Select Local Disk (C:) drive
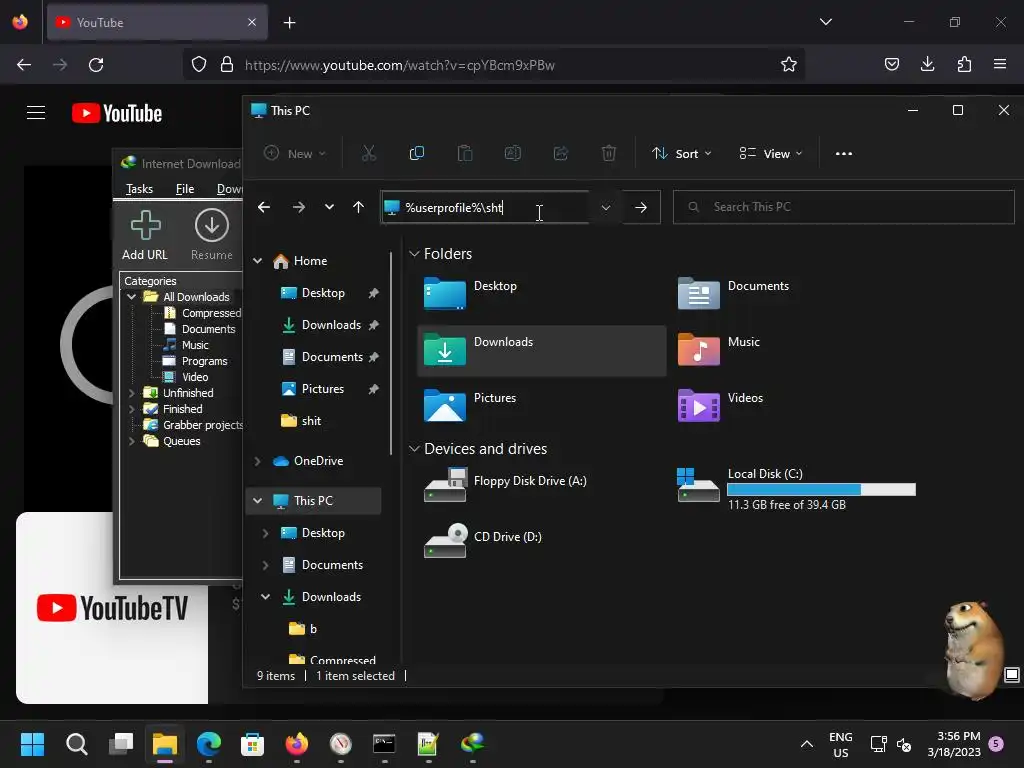Image resolution: width=1024 pixels, height=768 pixels. pos(797,488)
